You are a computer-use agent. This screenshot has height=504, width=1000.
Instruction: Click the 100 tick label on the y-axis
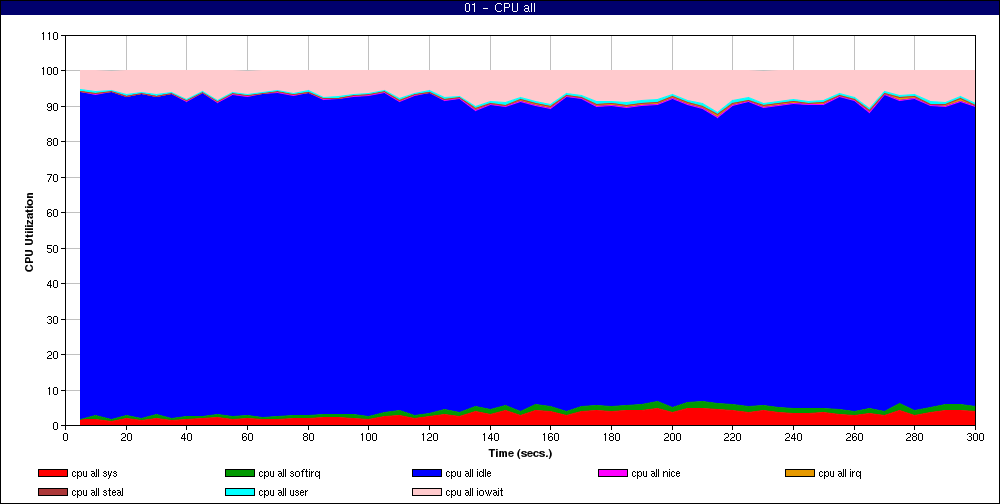click(49, 71)
